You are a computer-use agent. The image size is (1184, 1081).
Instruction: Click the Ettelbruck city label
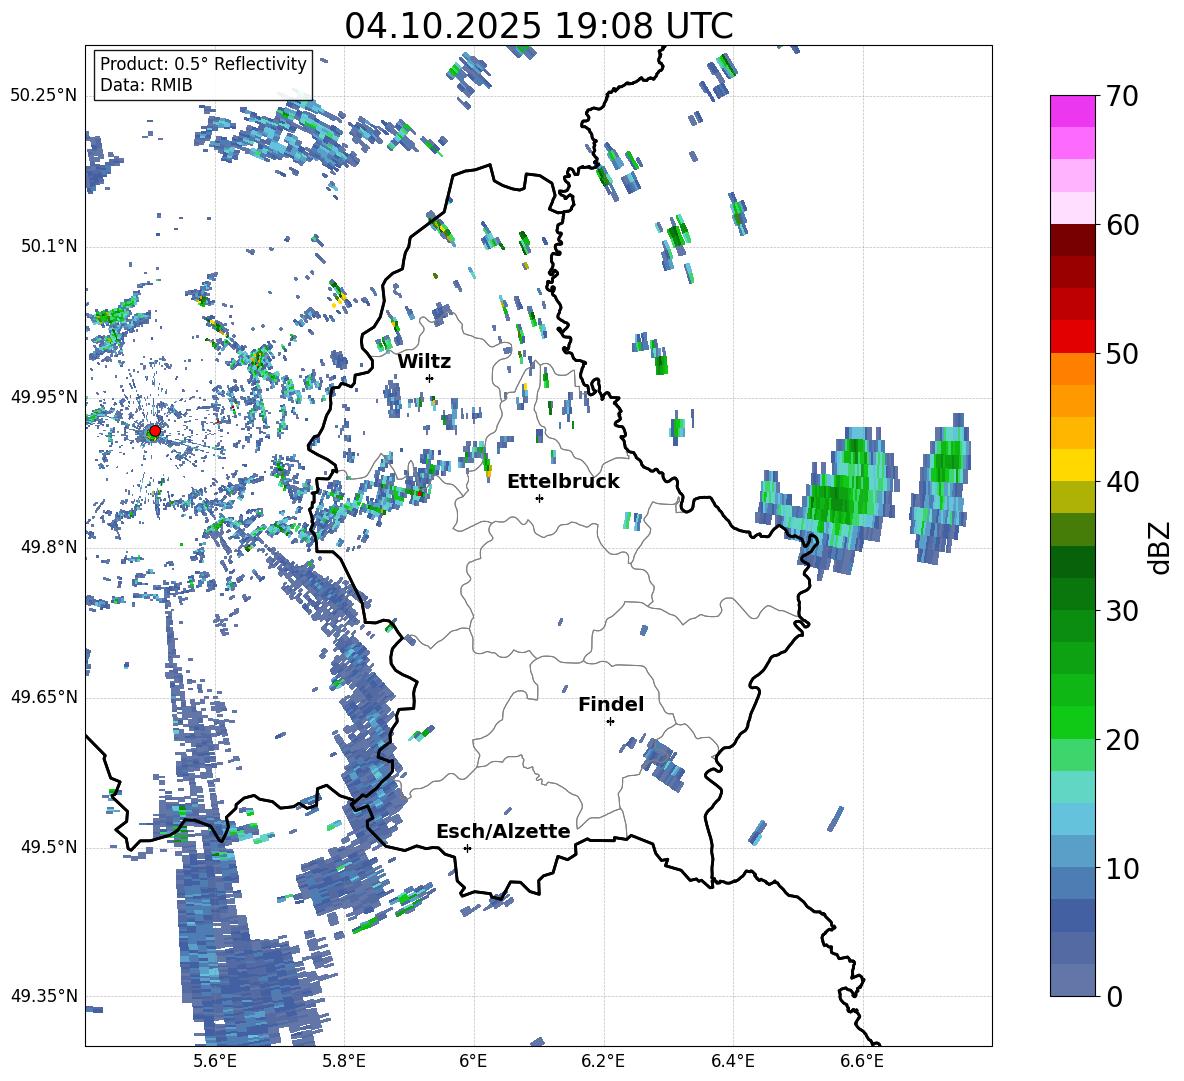[x=563, y=482]
